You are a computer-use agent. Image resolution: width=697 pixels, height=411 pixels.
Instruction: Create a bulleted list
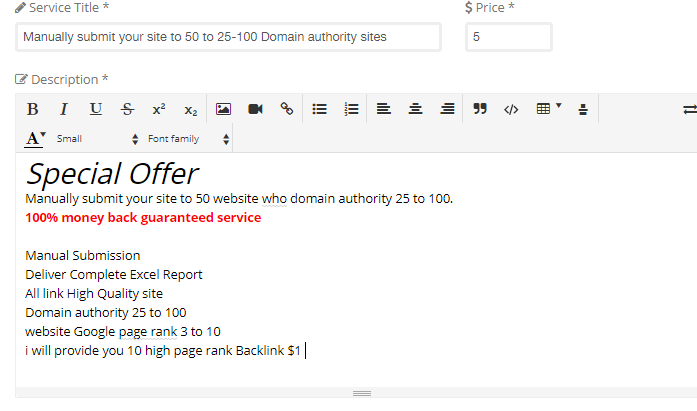click(x=319, y=109)
